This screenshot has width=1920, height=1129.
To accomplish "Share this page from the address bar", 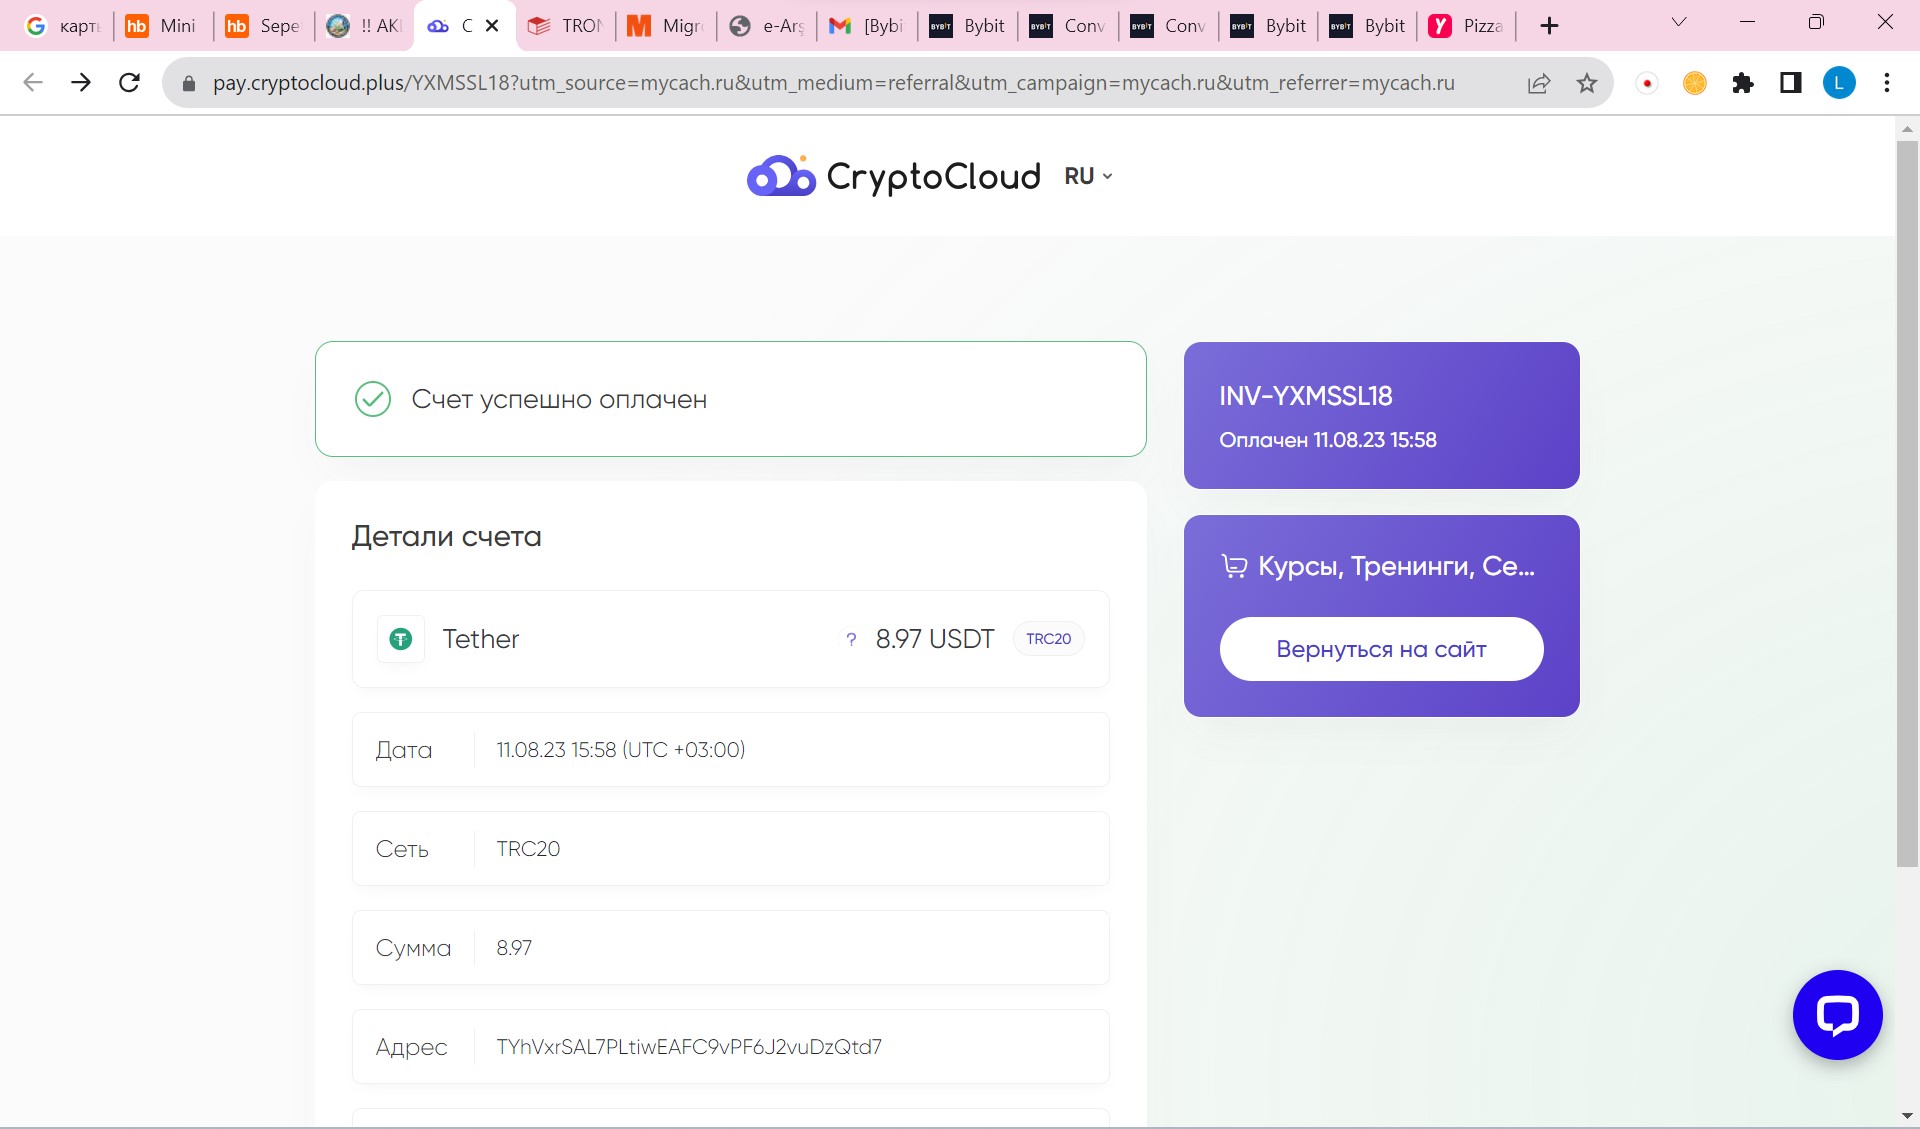I will coord(1539,83).
